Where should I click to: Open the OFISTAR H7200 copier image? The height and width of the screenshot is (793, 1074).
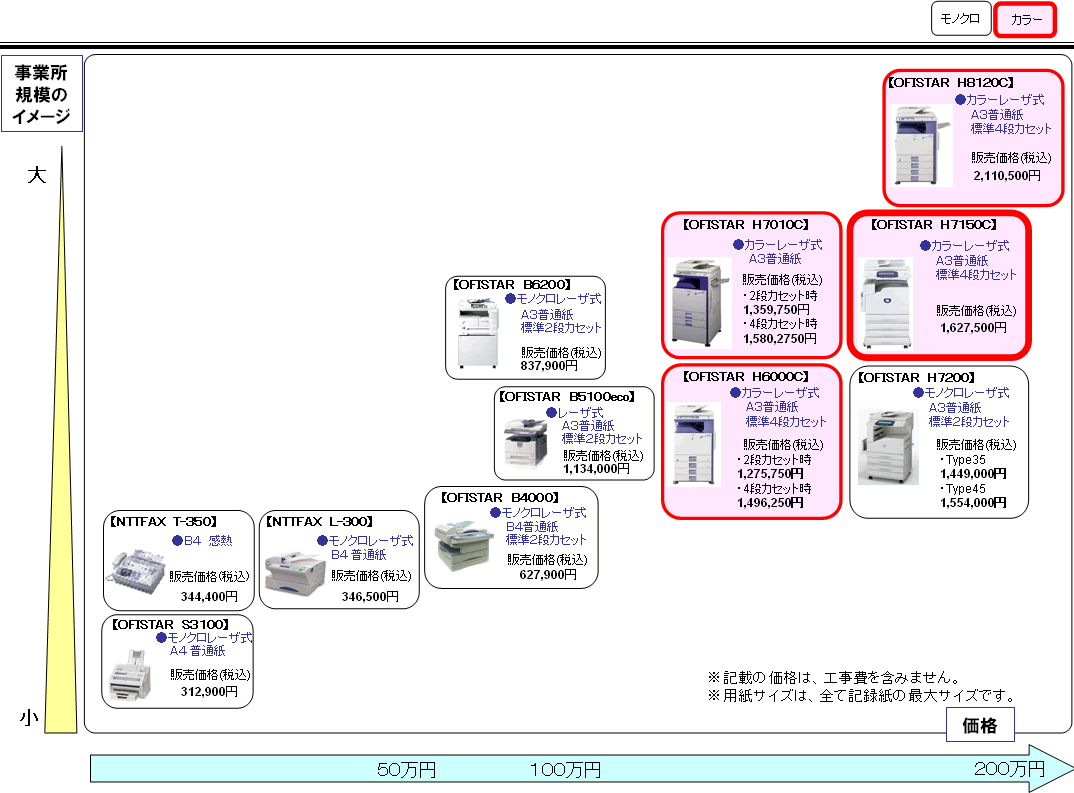pyautogui.click(x=888, y=447)
